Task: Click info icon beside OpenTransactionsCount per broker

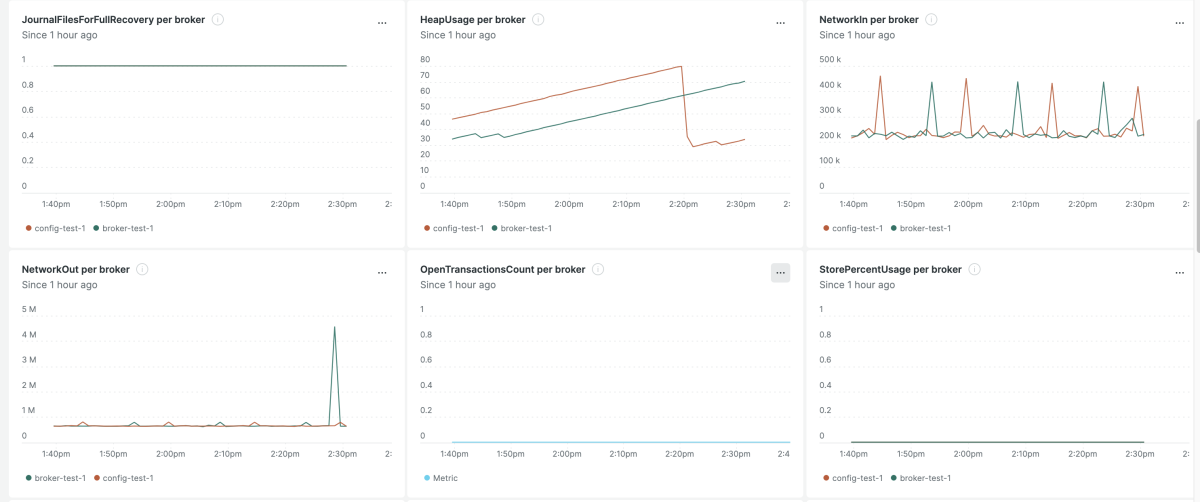Action: pyautogui.click(x=597, y=270)
